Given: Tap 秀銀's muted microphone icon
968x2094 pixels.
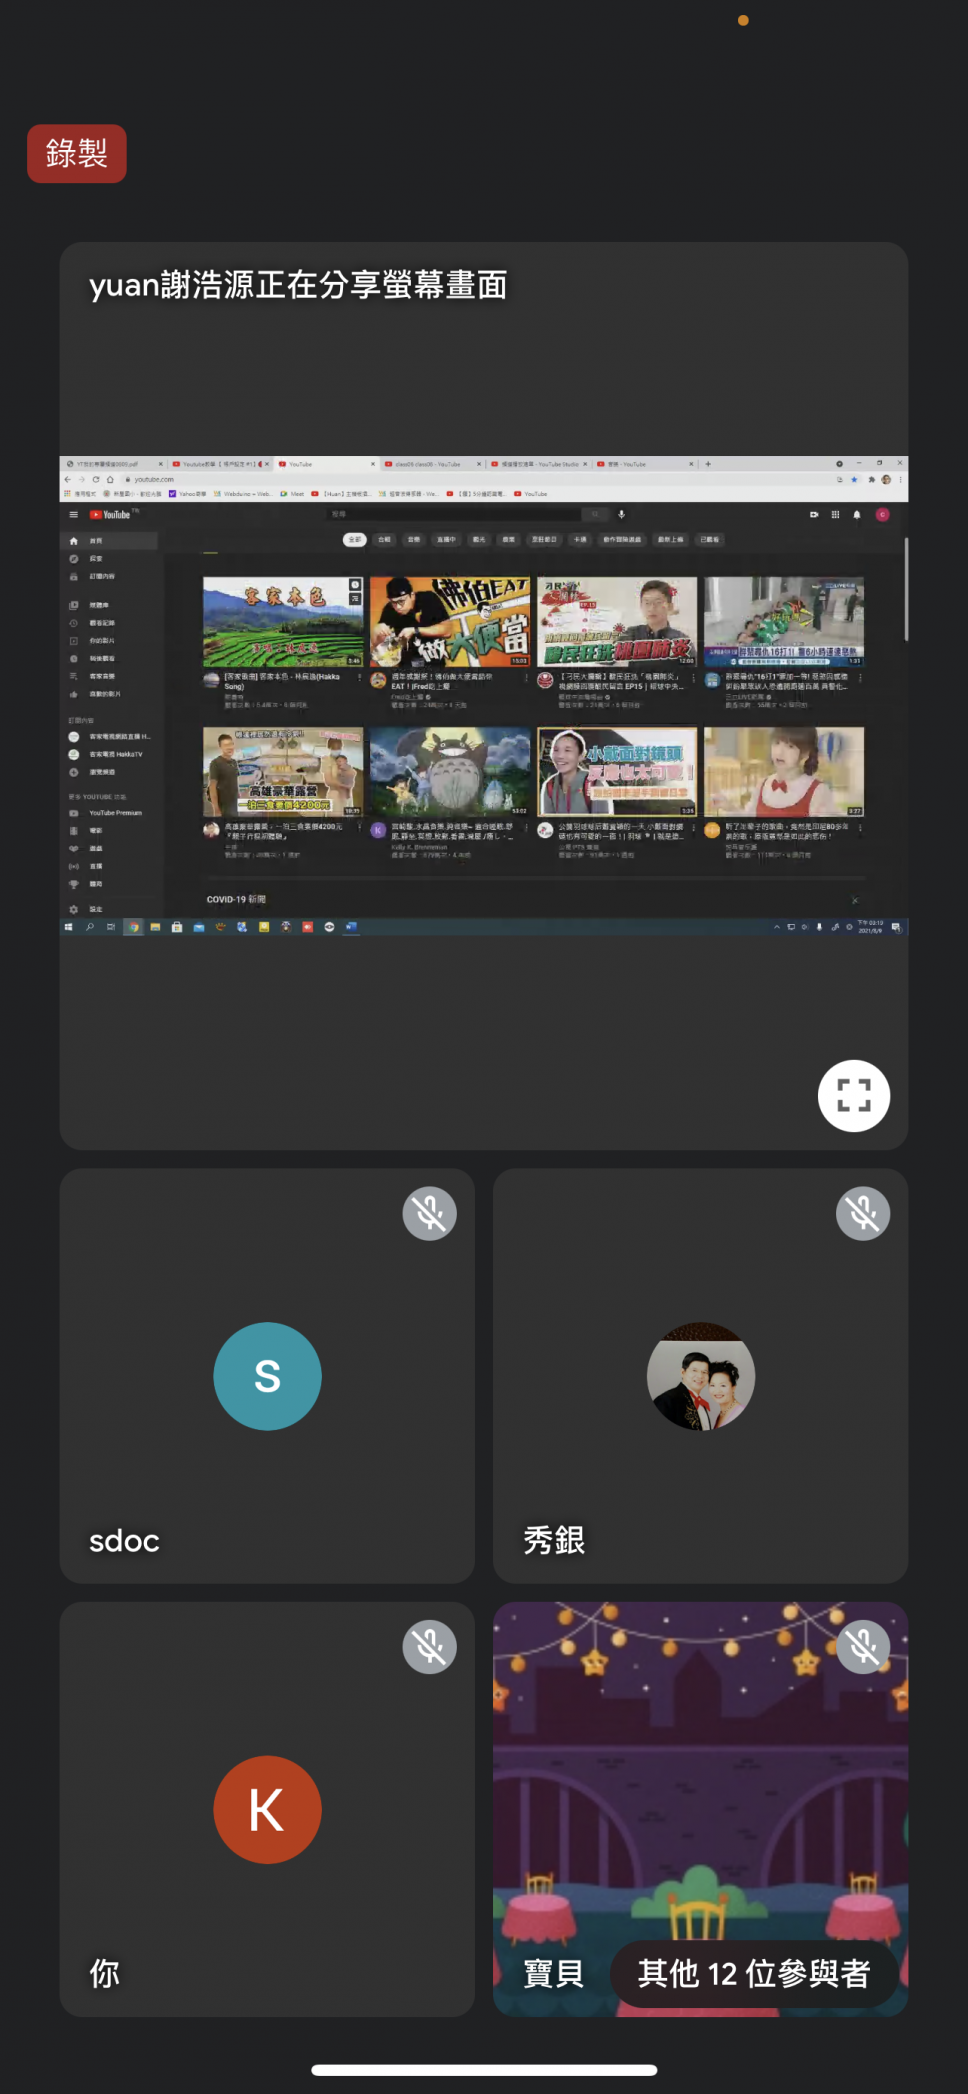Looking at the screenshot, I should click(x=862, y=1213).
